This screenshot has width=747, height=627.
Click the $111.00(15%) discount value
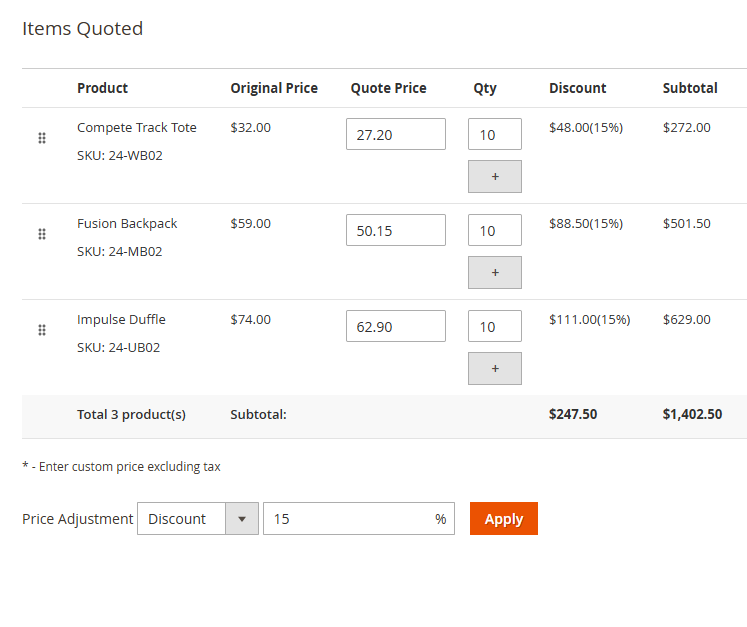click(x=590, y=320)
